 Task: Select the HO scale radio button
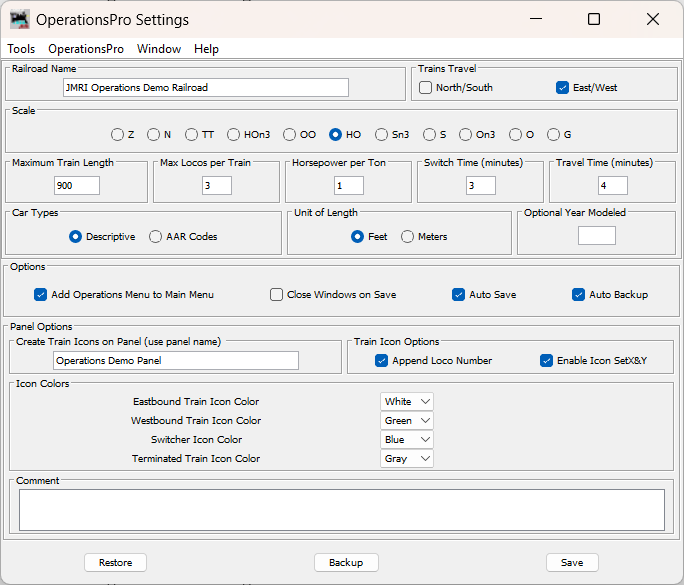[x=335, y=134]
